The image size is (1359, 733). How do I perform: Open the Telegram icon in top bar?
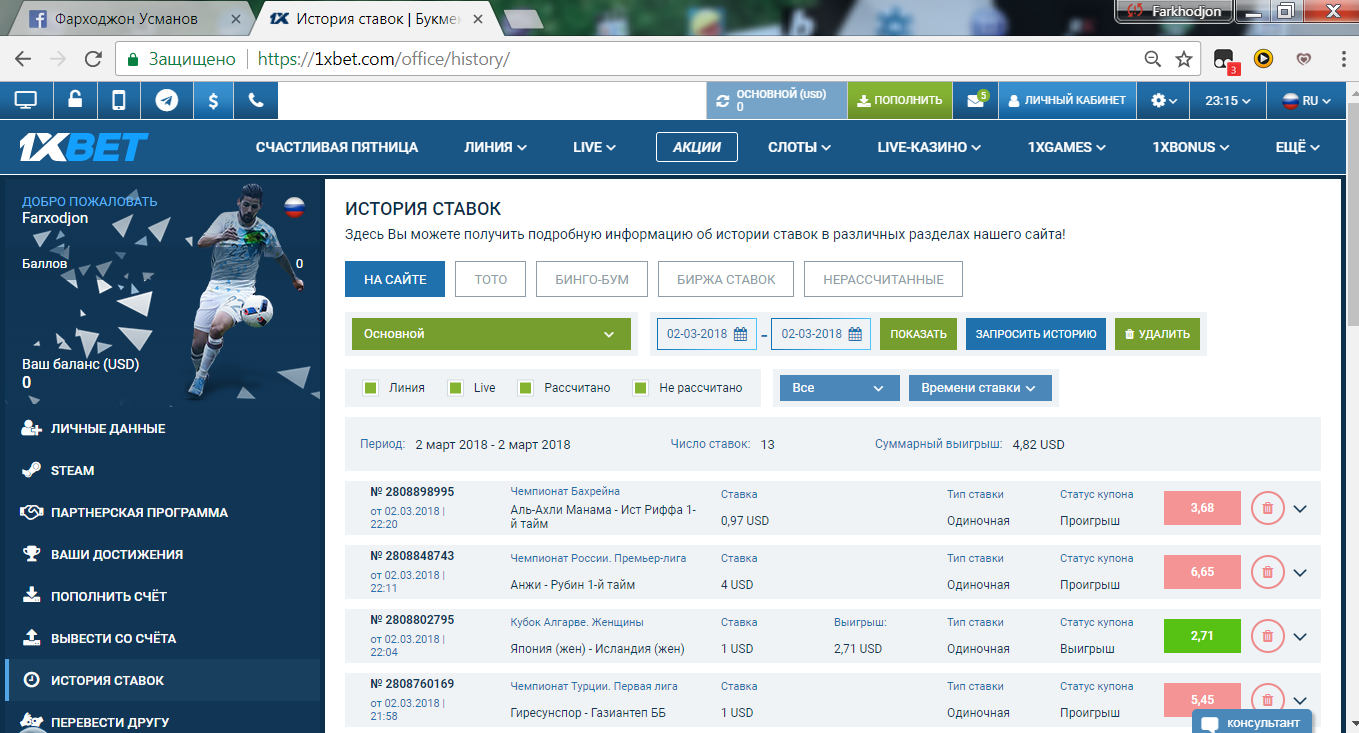166,100
